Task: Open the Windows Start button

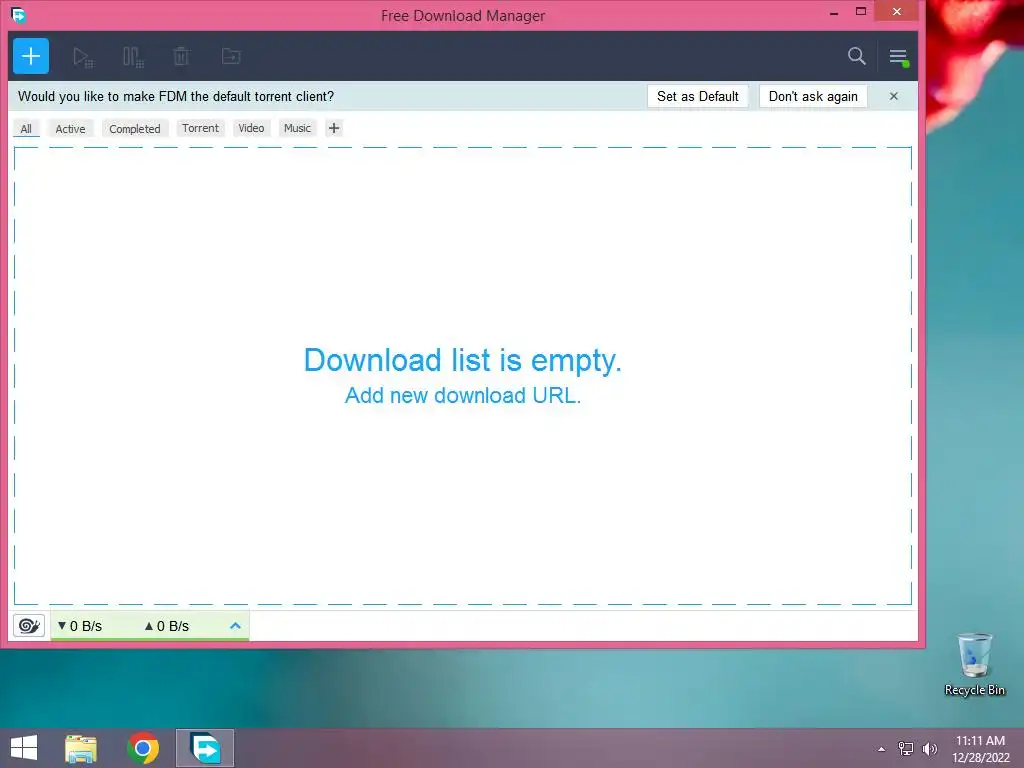Action: pos(24,748)
